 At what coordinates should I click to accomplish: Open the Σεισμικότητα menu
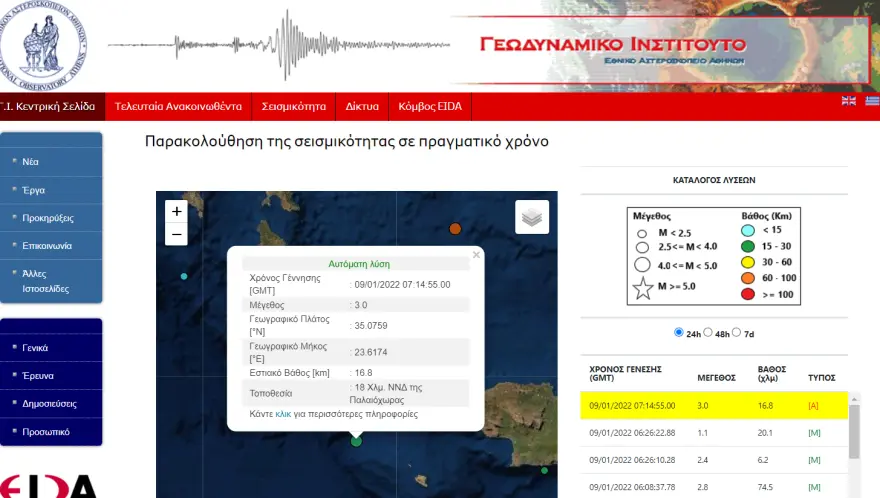click(x=294, y=106)
